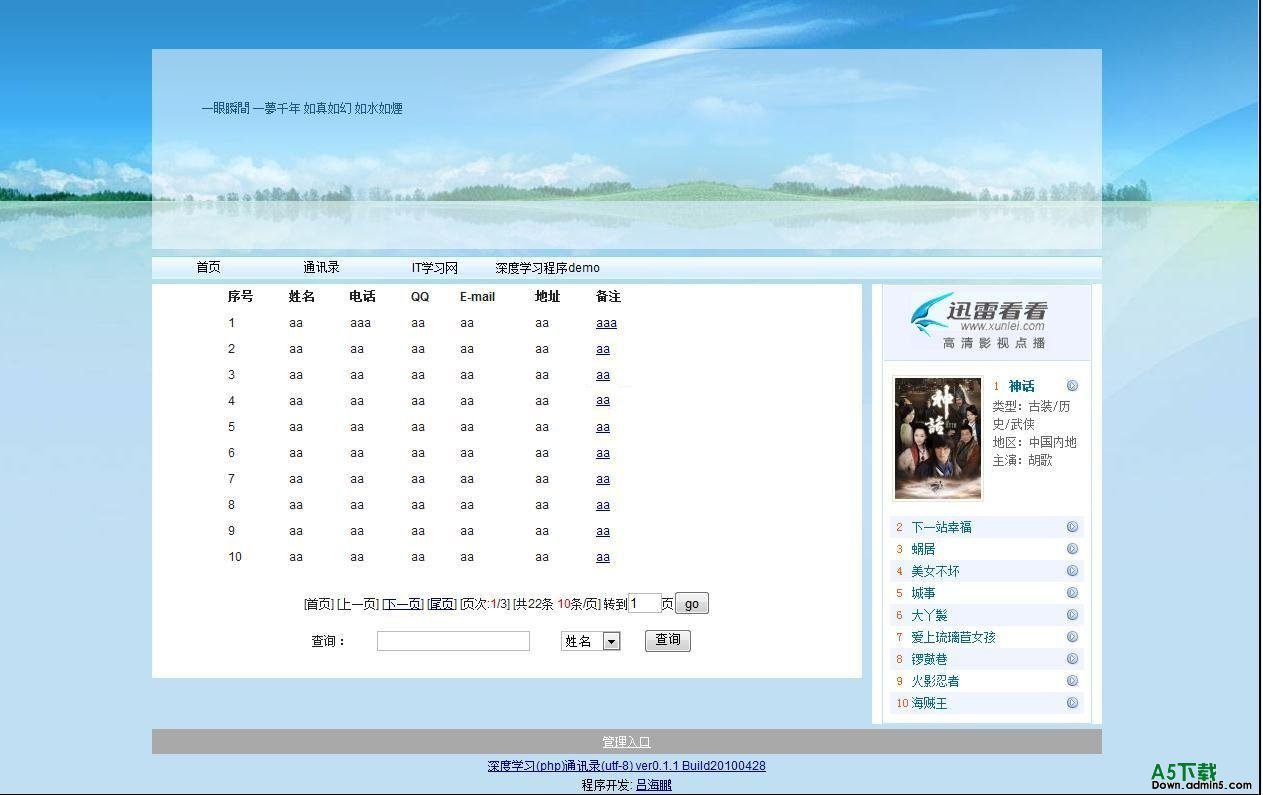Open developer 吕海鹏 link
The image size is (1263, 795).
coord(654,785)
